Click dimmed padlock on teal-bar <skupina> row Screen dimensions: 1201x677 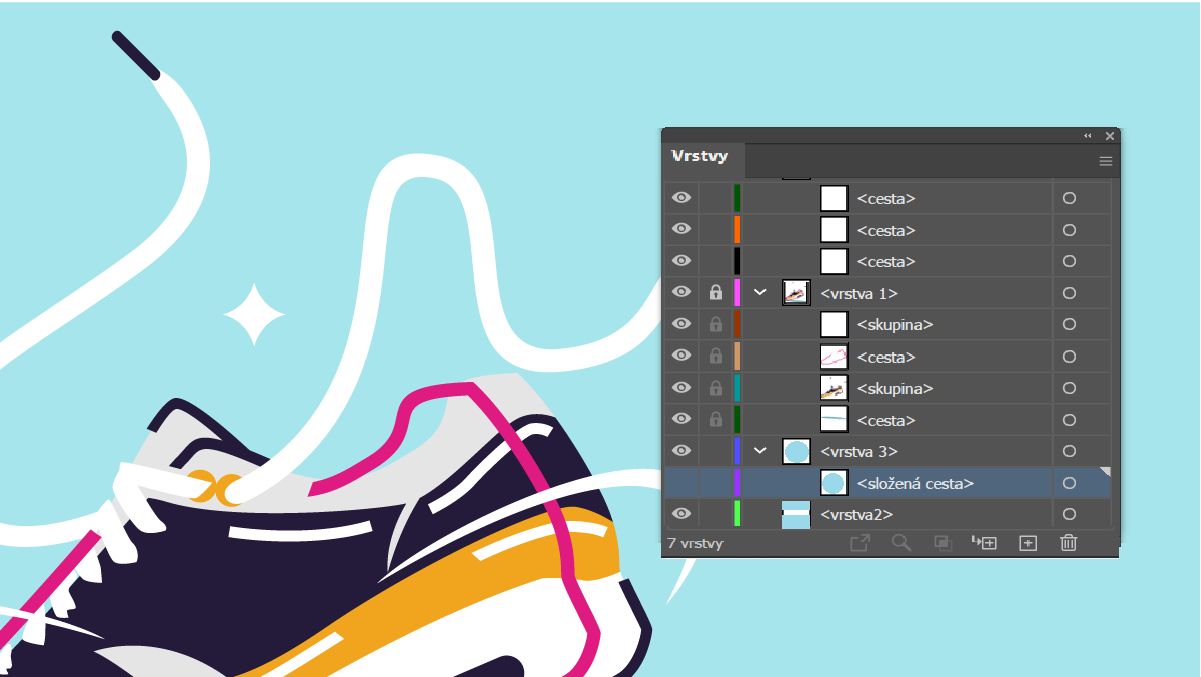[x=715, y=388]
